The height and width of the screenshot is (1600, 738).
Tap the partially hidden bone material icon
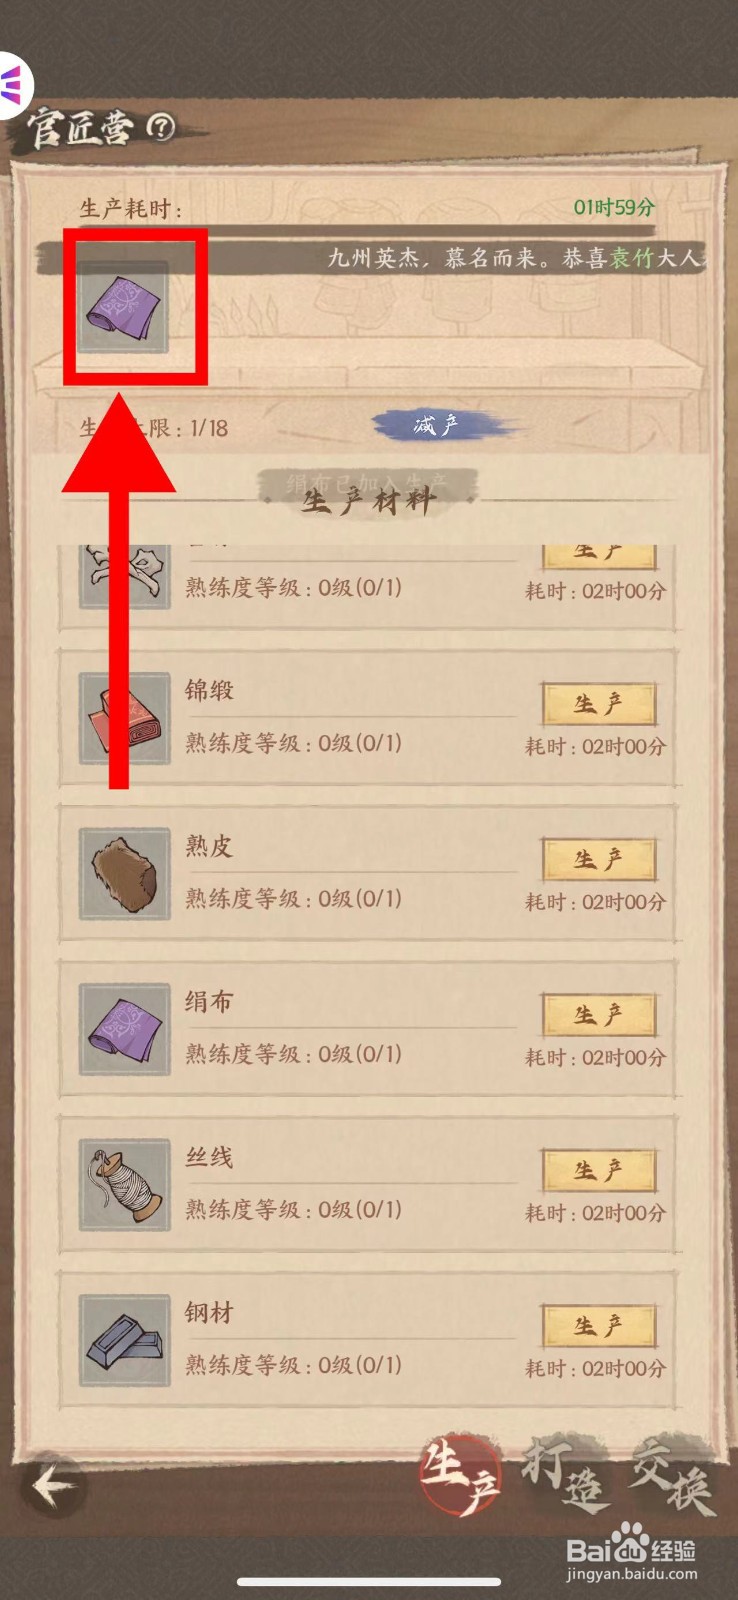point(125,577)
